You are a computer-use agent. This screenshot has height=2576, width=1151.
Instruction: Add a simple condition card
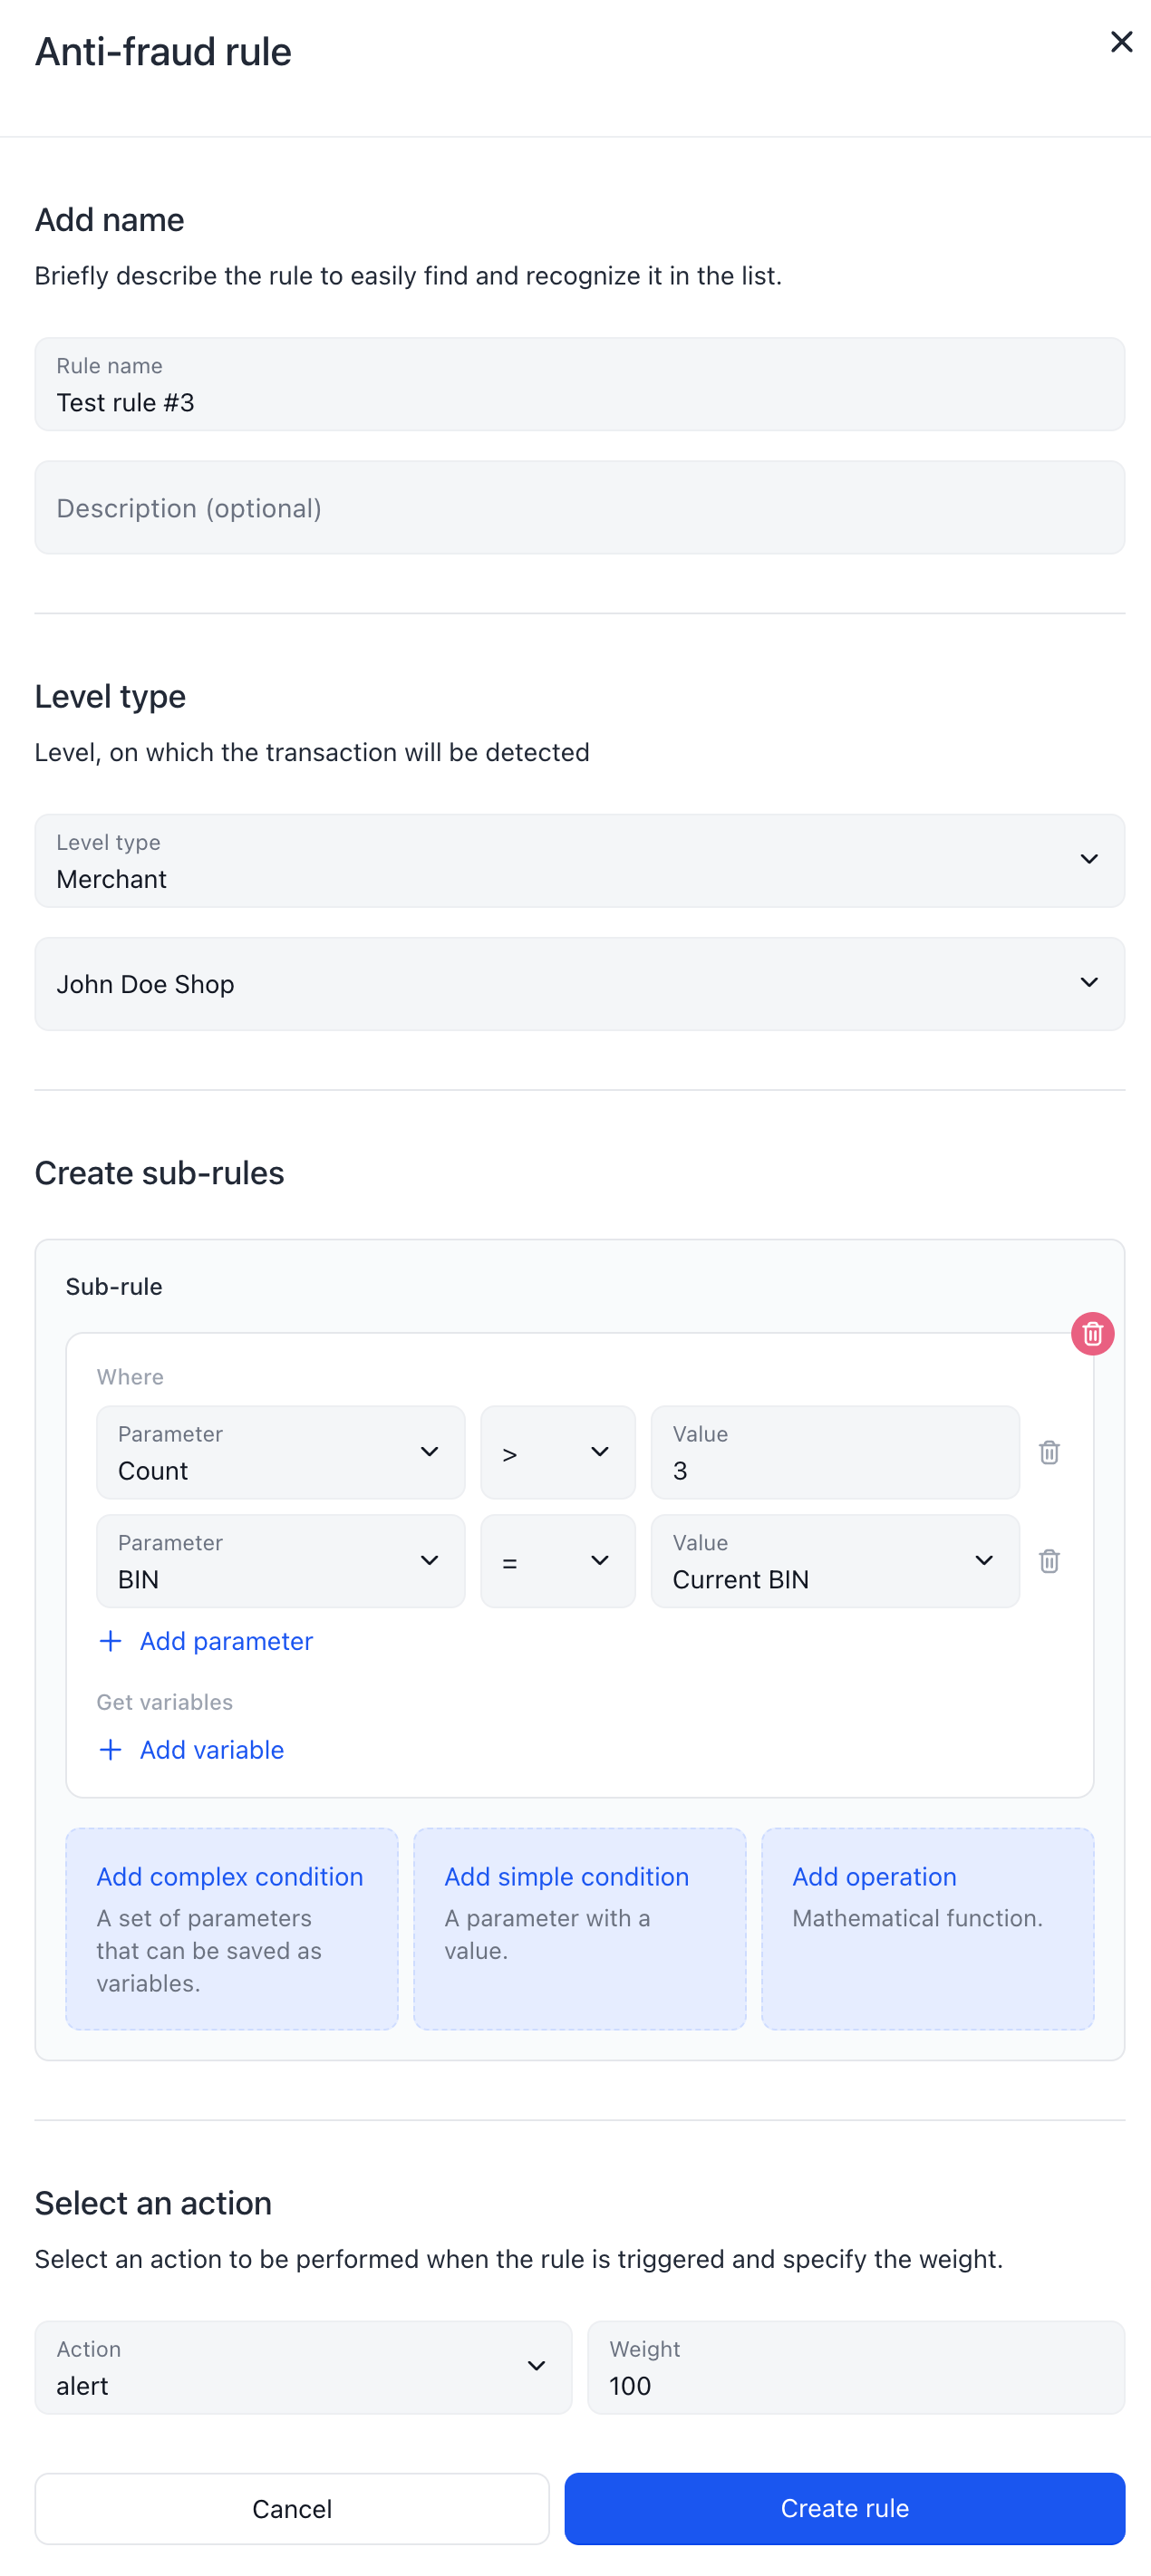(x=580, y=1928)
